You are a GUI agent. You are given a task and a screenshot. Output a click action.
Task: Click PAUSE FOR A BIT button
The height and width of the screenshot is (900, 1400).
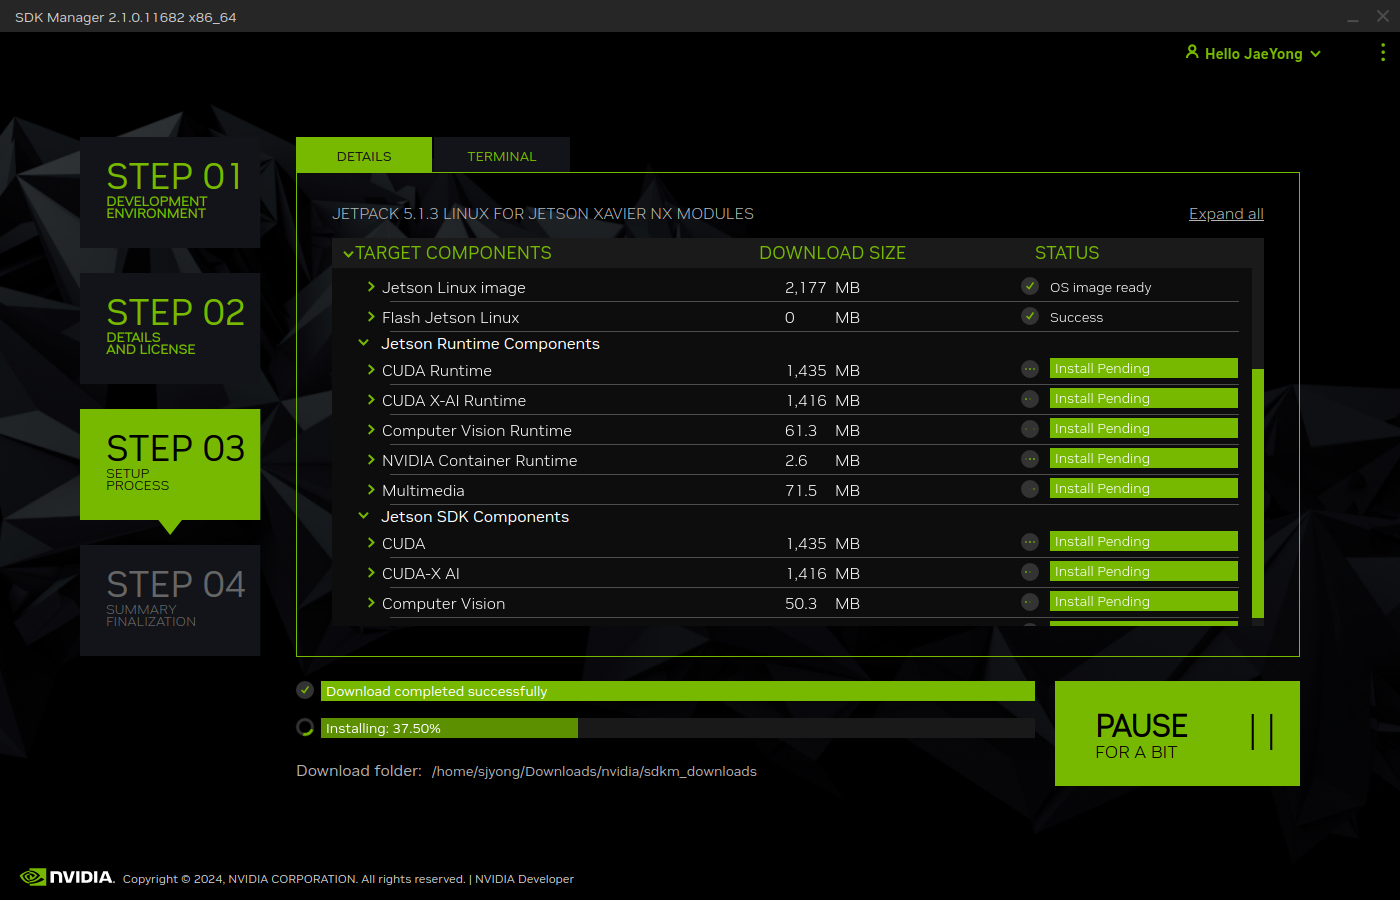pos(1177,733)
